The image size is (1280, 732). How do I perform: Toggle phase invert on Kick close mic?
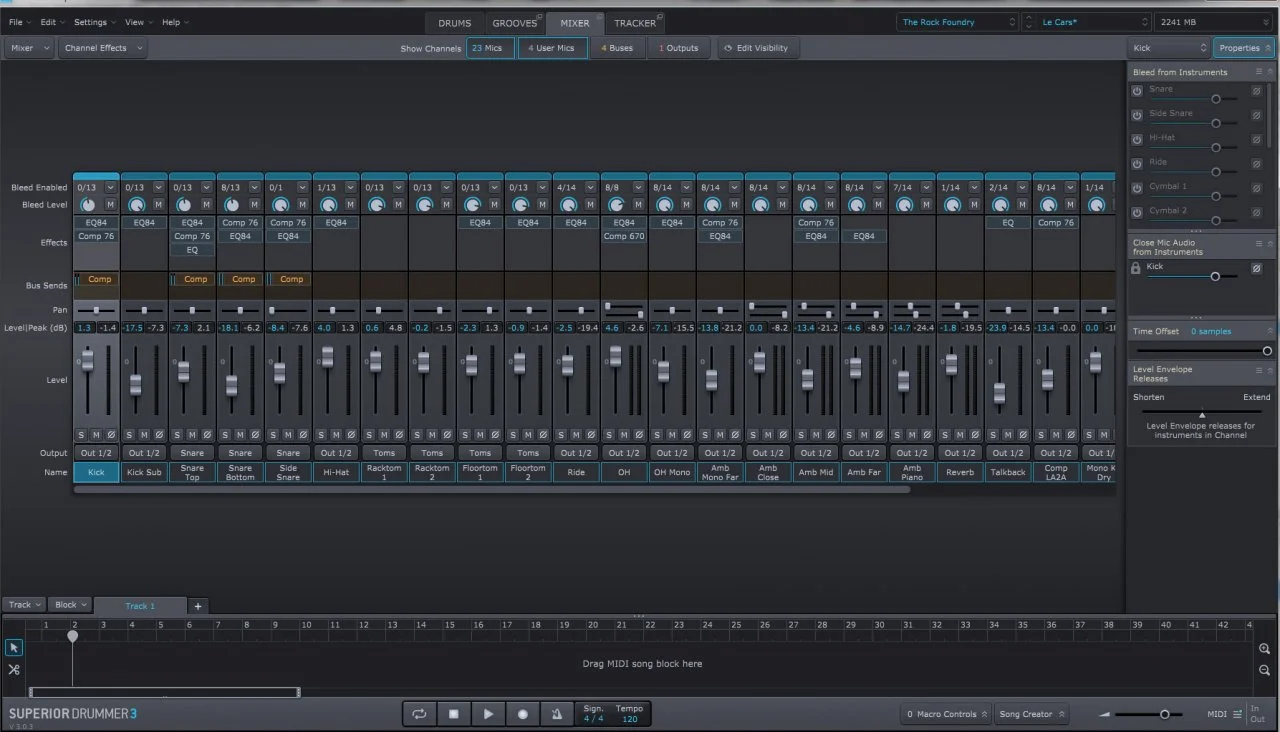(1257, 268)
